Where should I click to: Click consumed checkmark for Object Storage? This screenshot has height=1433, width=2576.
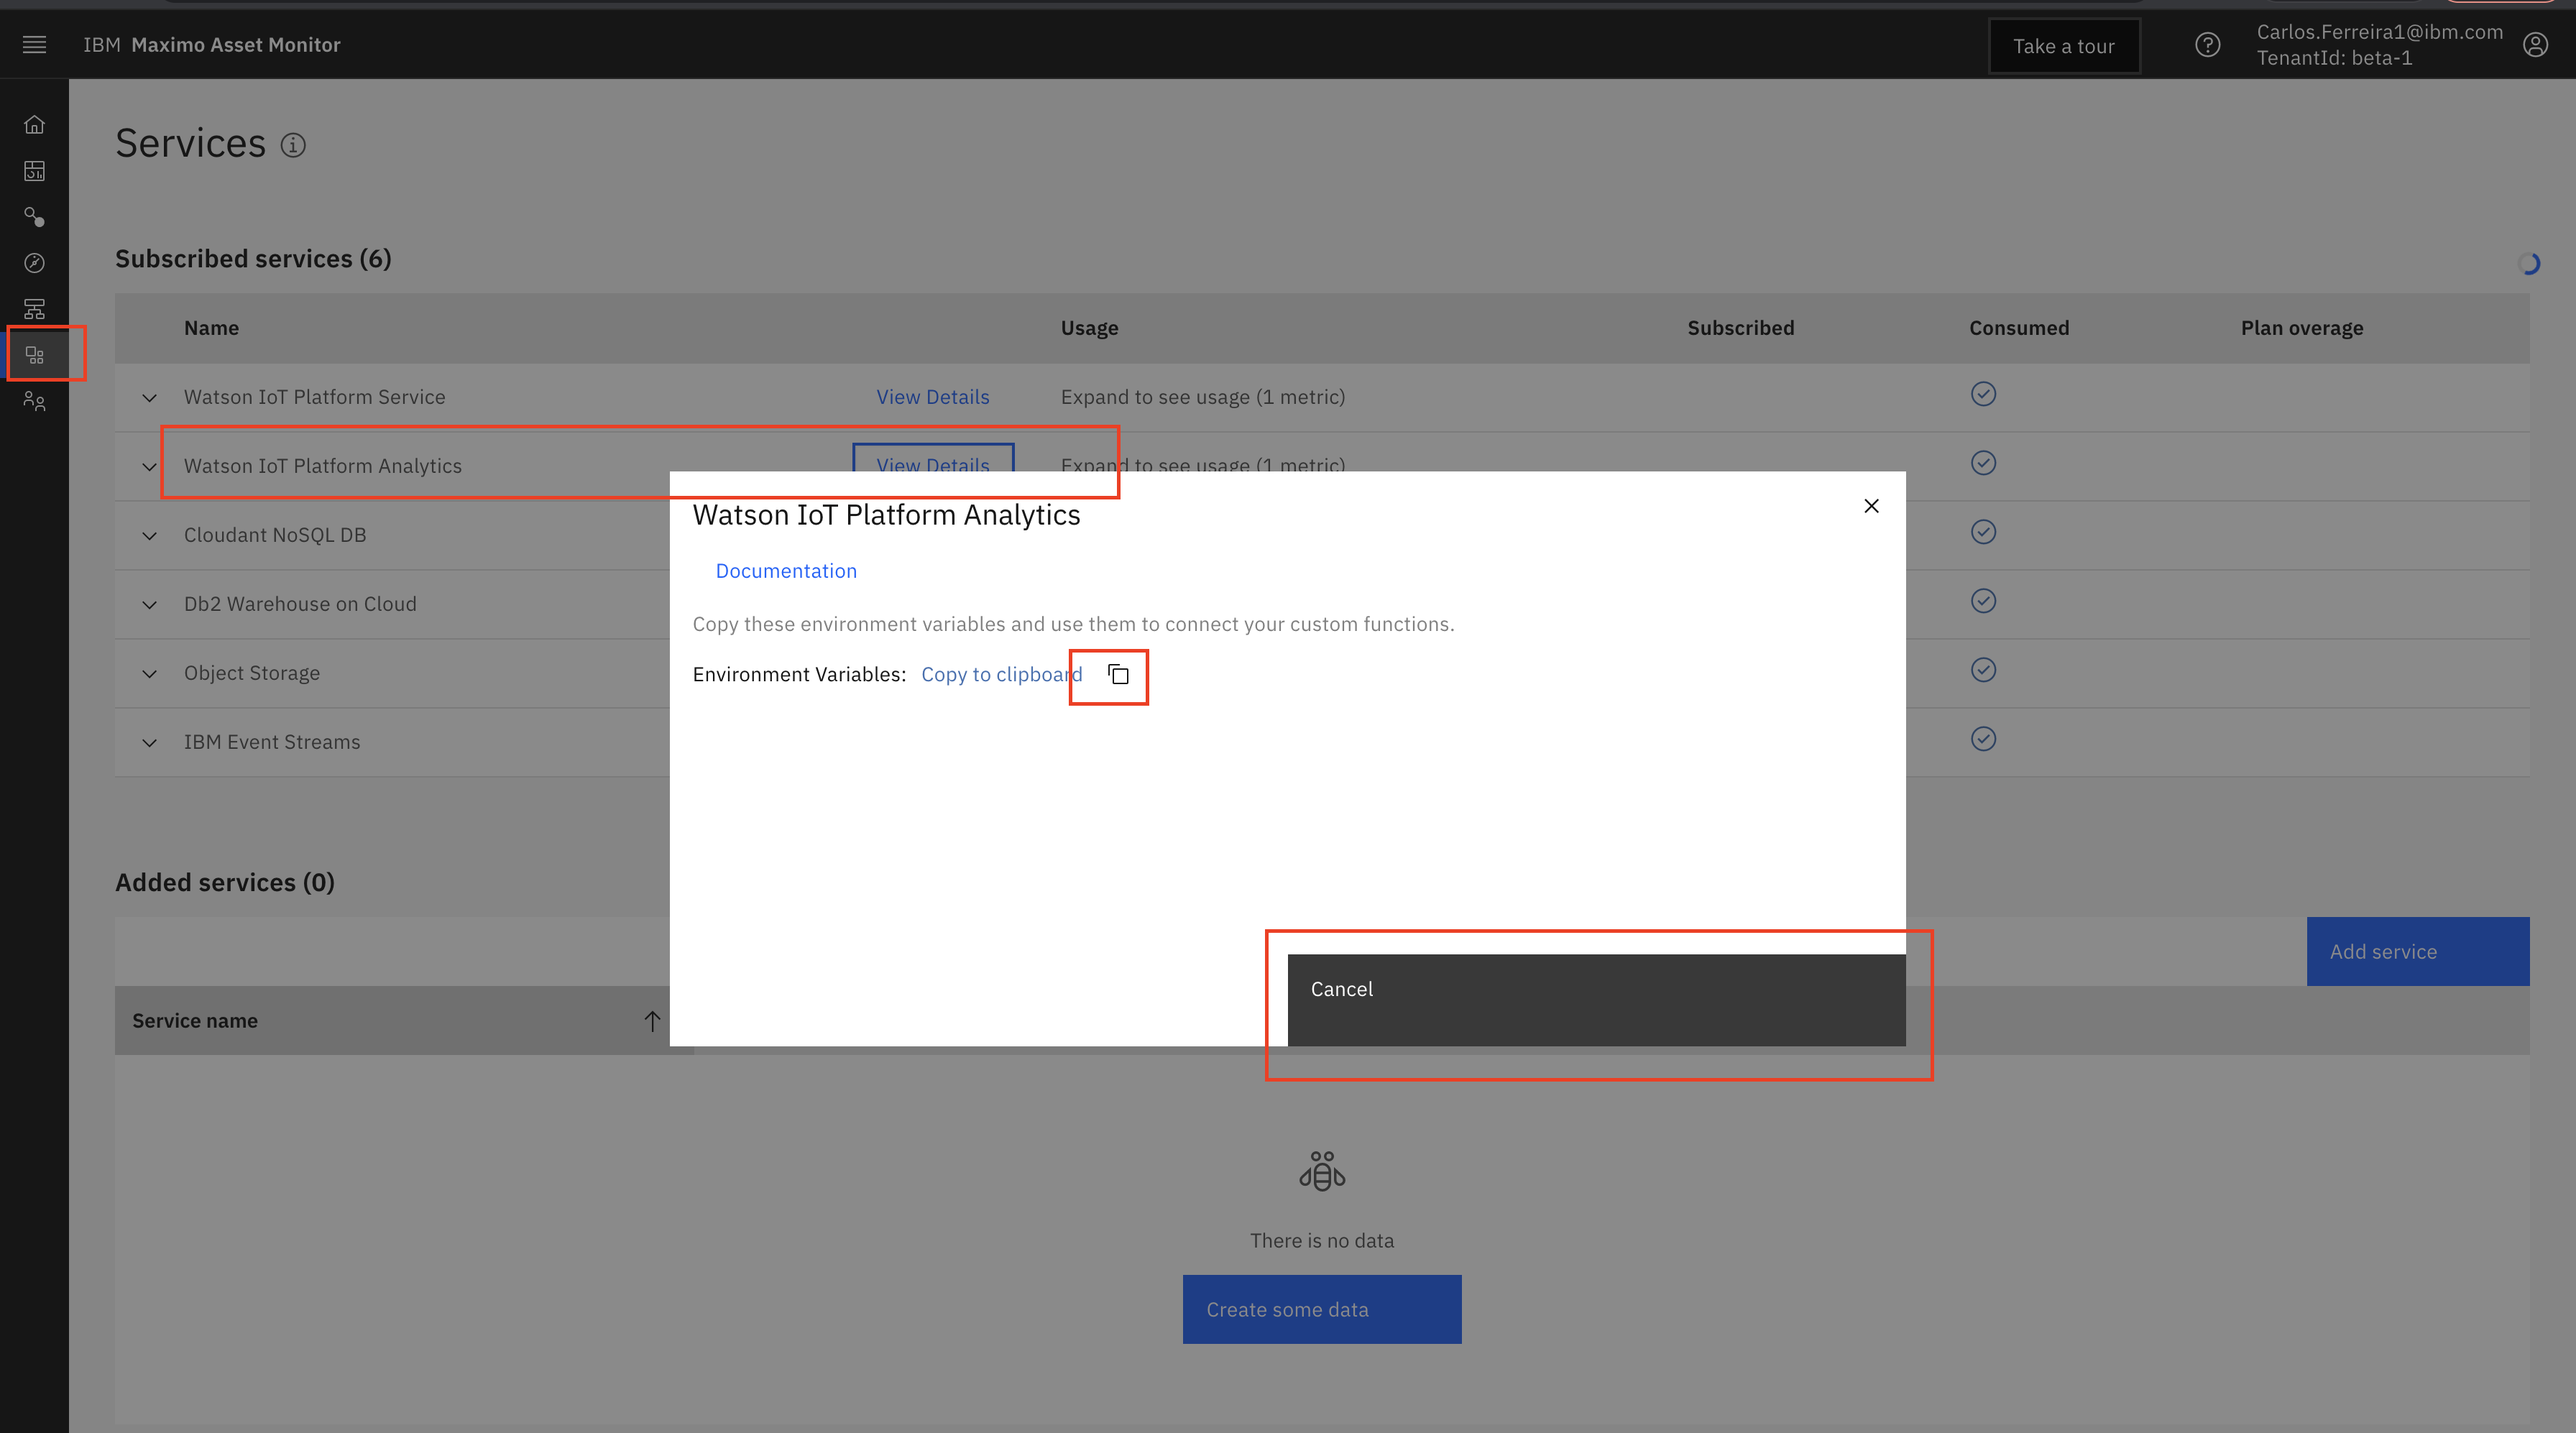(x=1983, y=670)
